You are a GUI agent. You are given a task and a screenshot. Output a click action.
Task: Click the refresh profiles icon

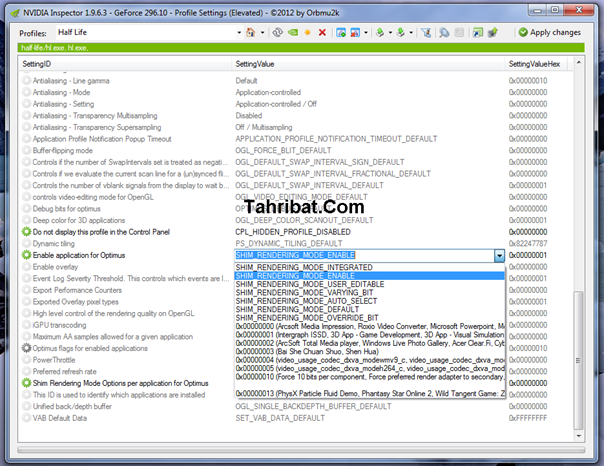pos(277,33)
